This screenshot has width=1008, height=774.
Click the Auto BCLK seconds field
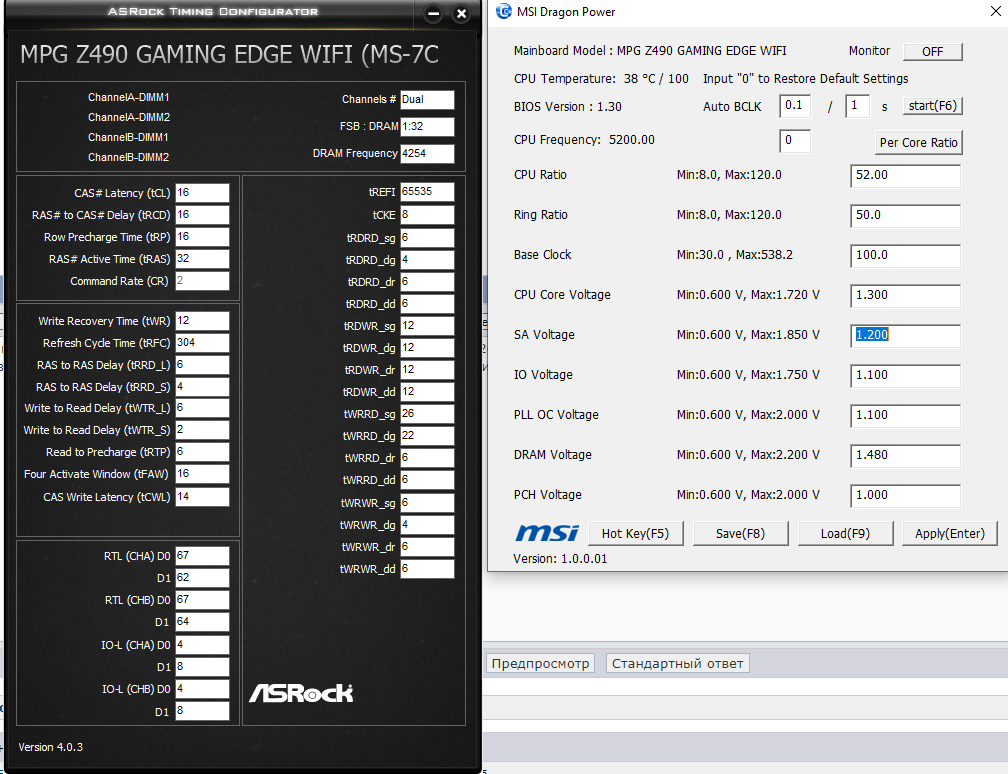click(858, 105)
